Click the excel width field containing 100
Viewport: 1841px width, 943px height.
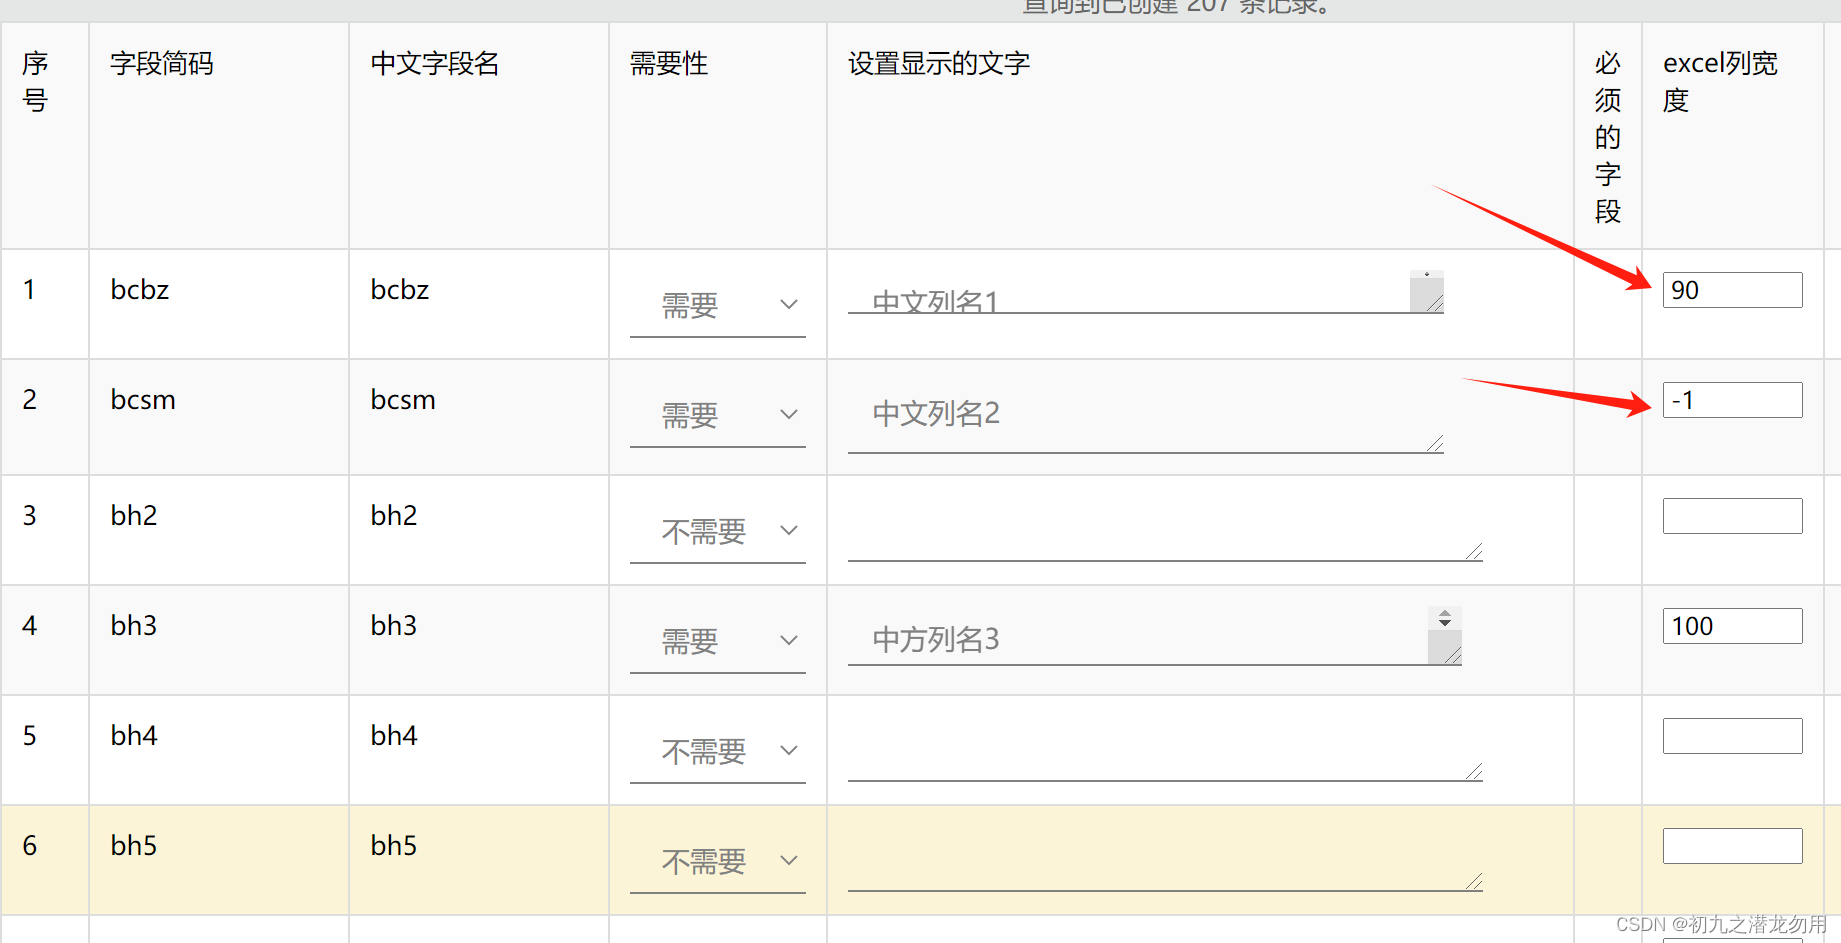click(x=1732, y=626)
